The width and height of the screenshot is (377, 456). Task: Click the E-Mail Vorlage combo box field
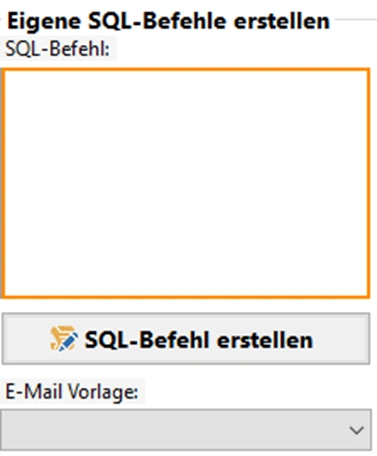[x=186, y=430]
